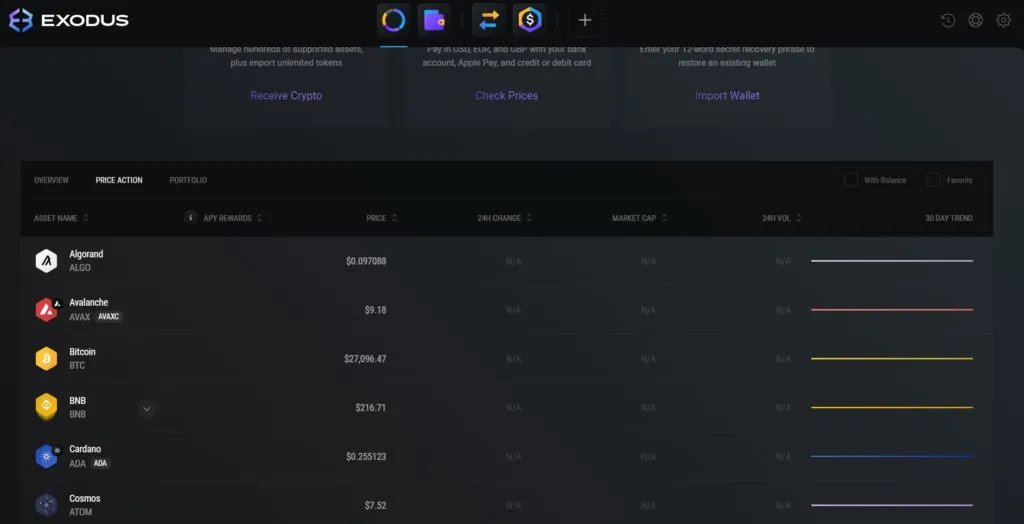Open the settings gear icon
This screenshot has height=524, width=1024.
1003,20
